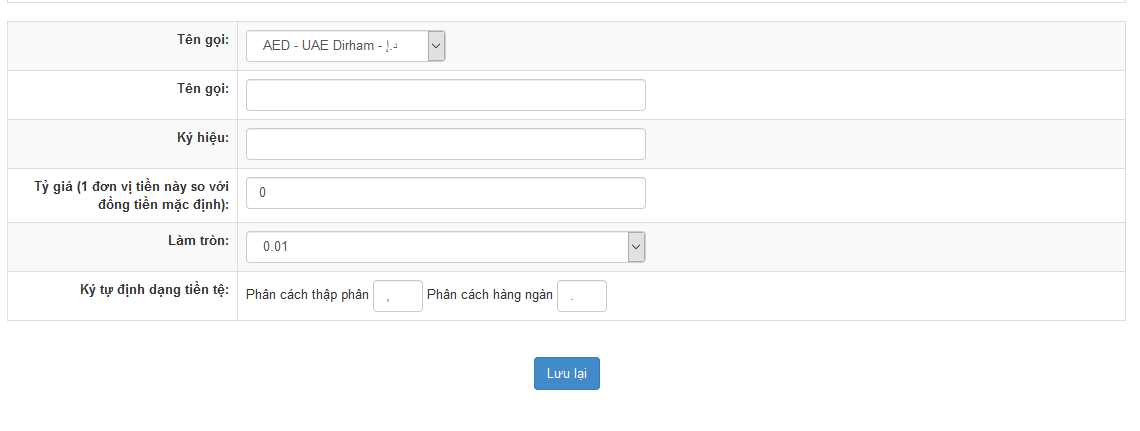
Task: Open the AED - UAE Dirham currency selector
Action: pos(337,46)
